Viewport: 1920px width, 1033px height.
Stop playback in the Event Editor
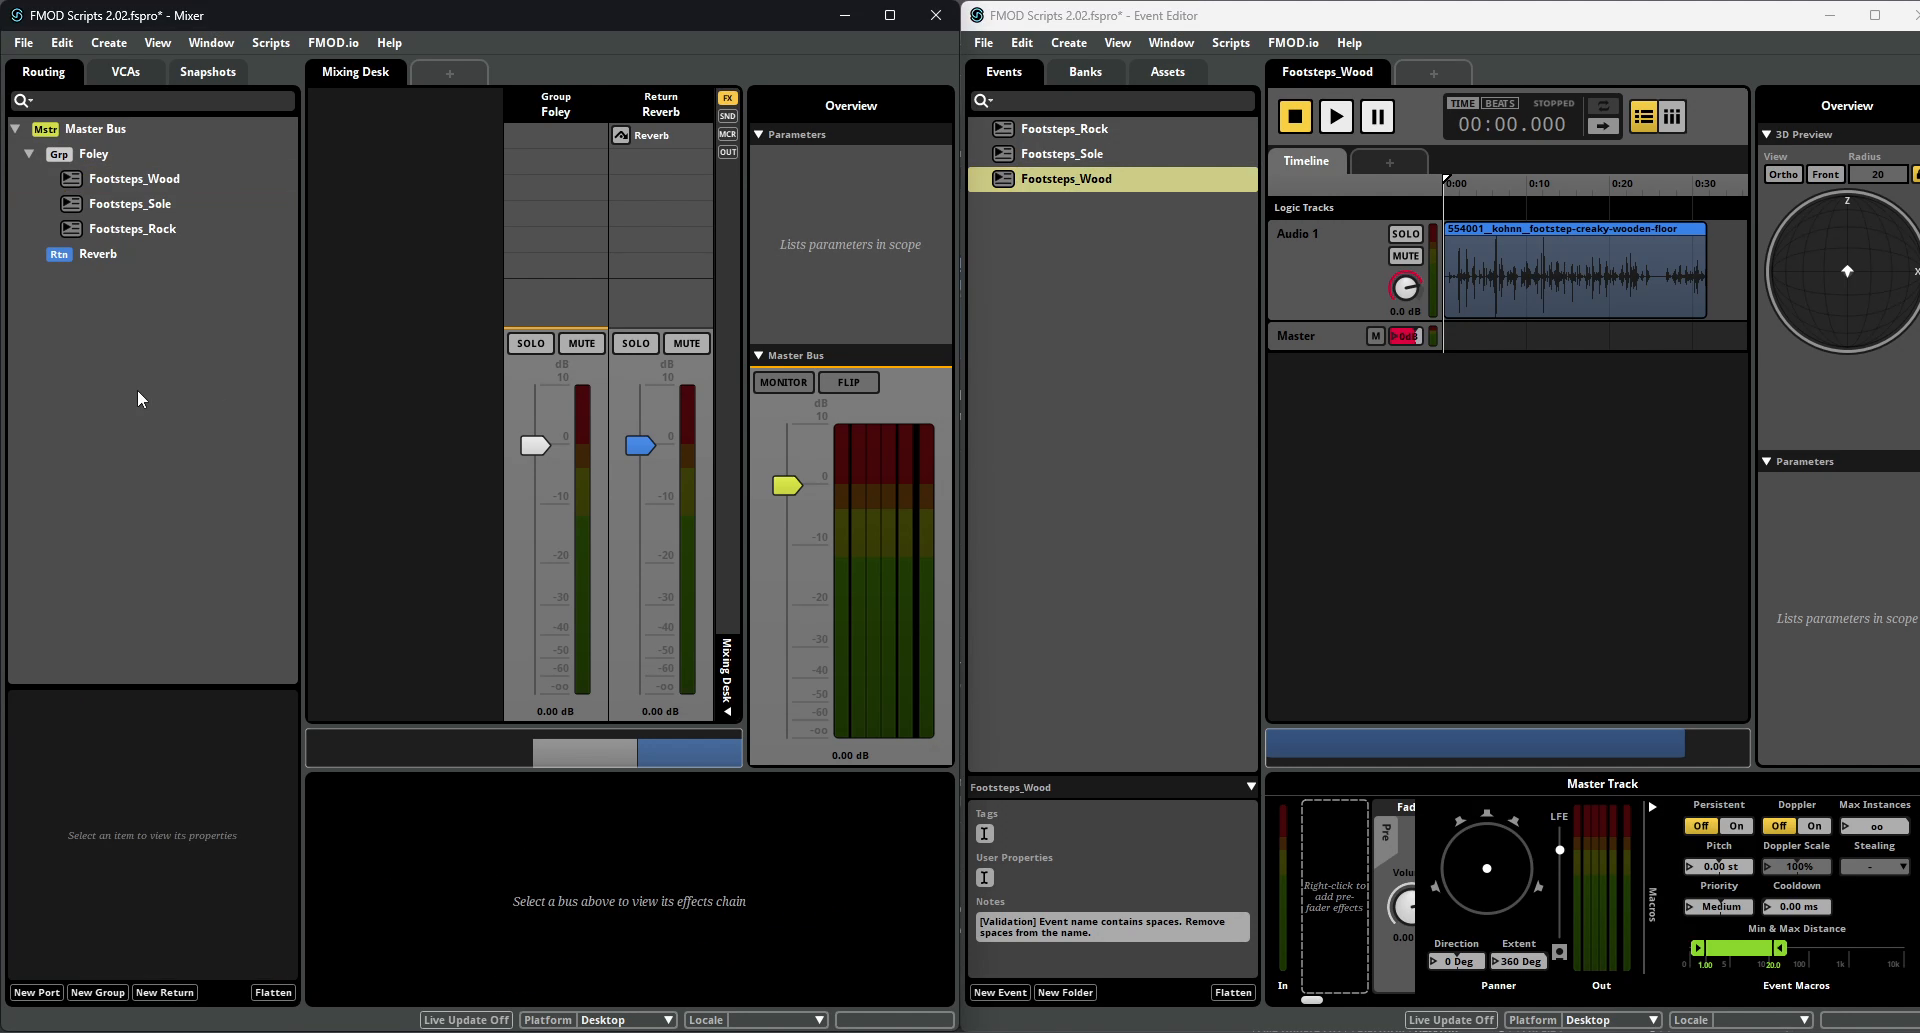click(x=1295, y=117)
